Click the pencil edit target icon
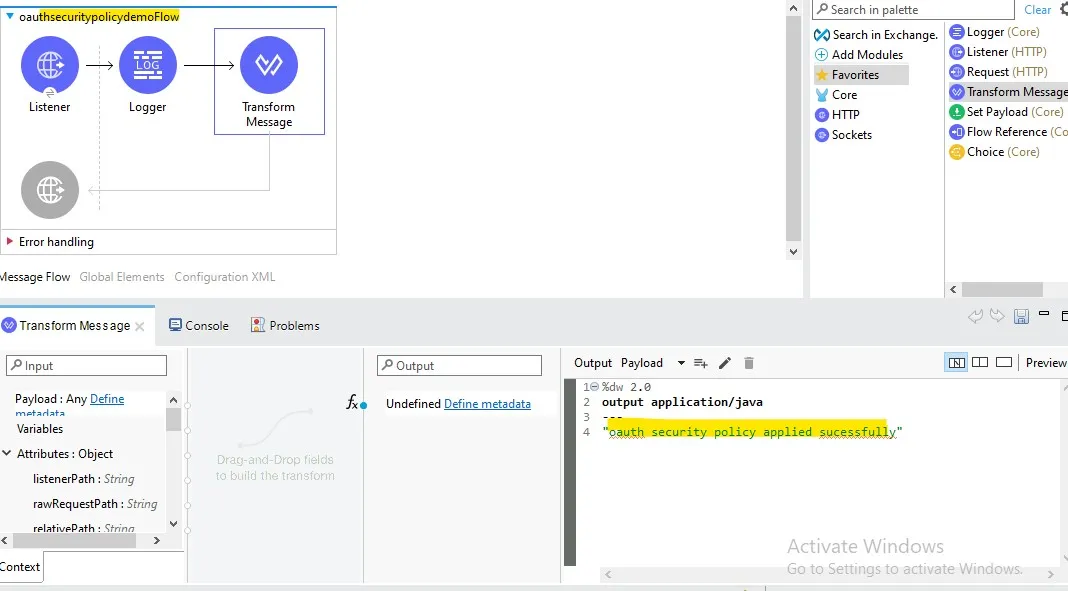Image resolution: width=1068 pixels, height=591 pixels. point(725,363)
